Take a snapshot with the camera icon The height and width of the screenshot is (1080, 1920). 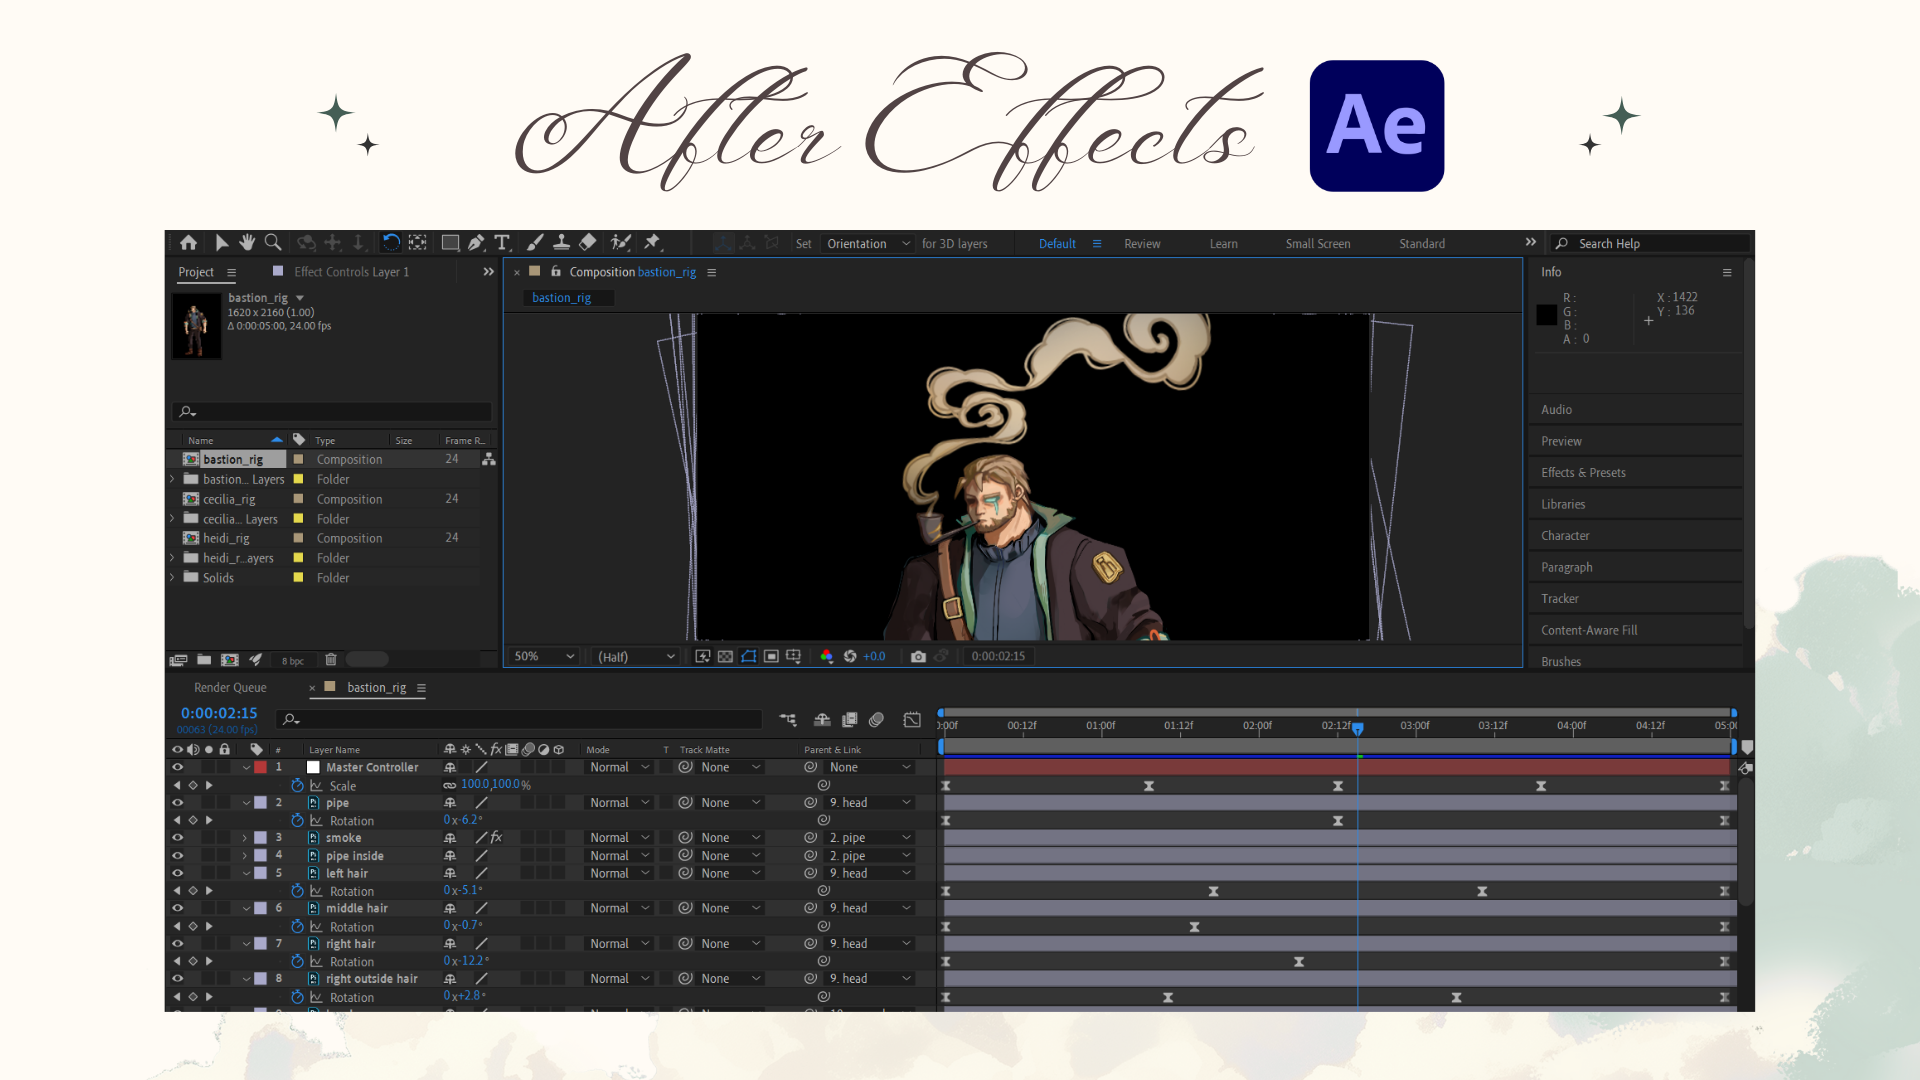click(918, 657)
